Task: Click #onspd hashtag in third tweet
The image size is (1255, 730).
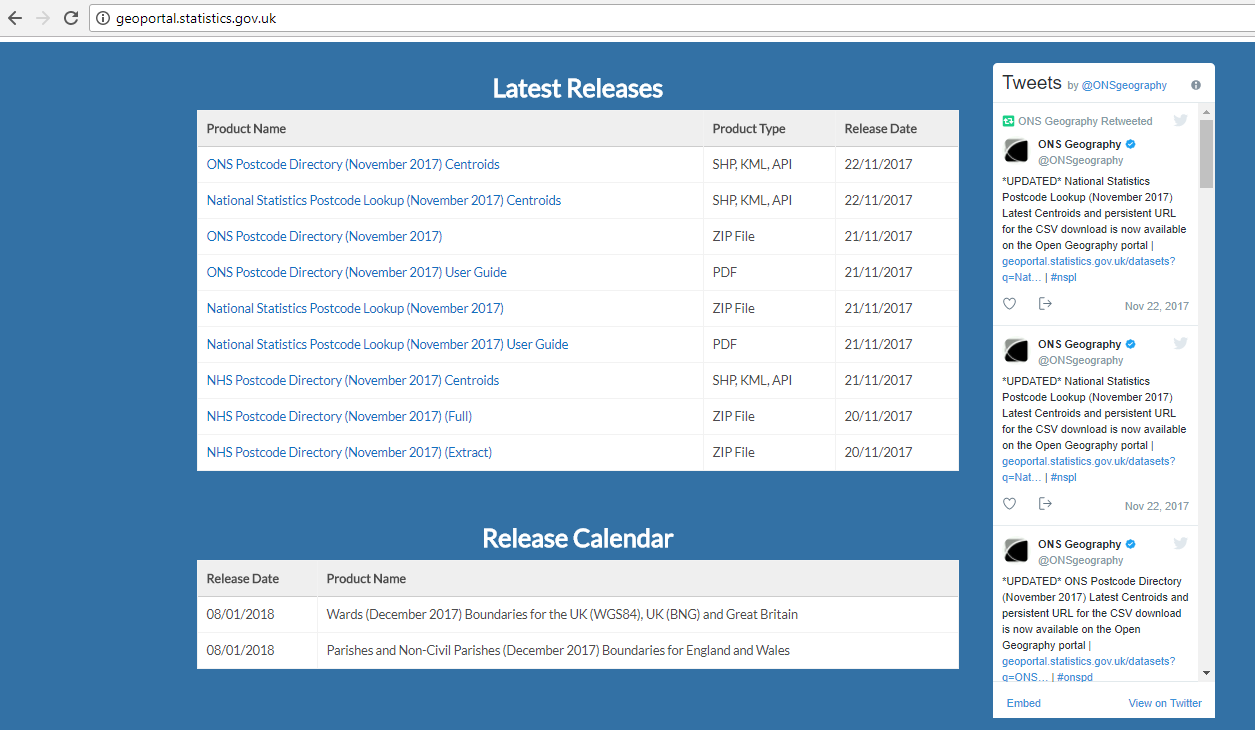Action: 1075,677
